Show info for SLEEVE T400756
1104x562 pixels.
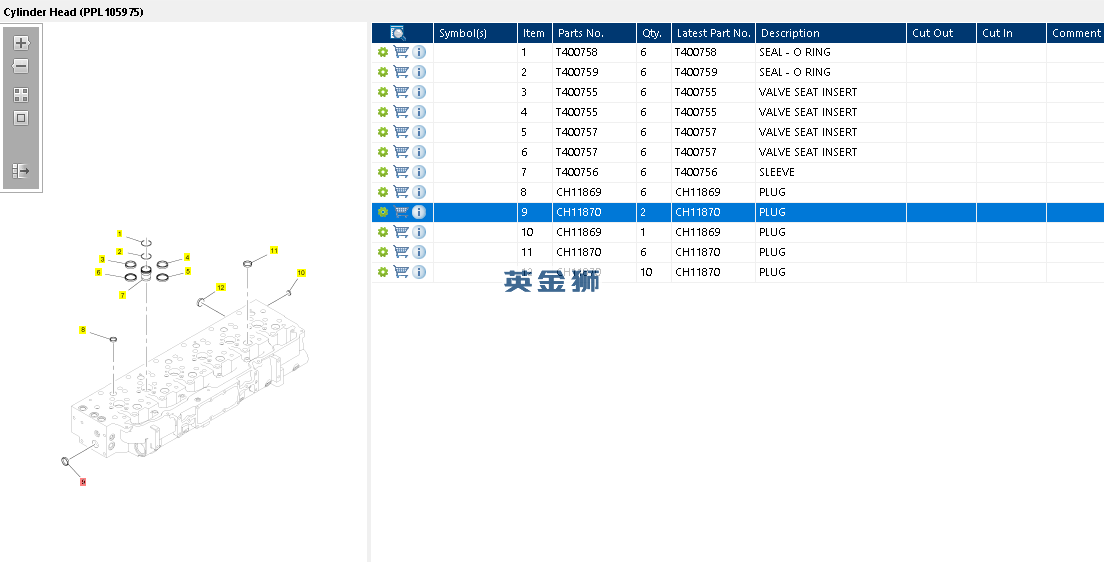point(419,172)
